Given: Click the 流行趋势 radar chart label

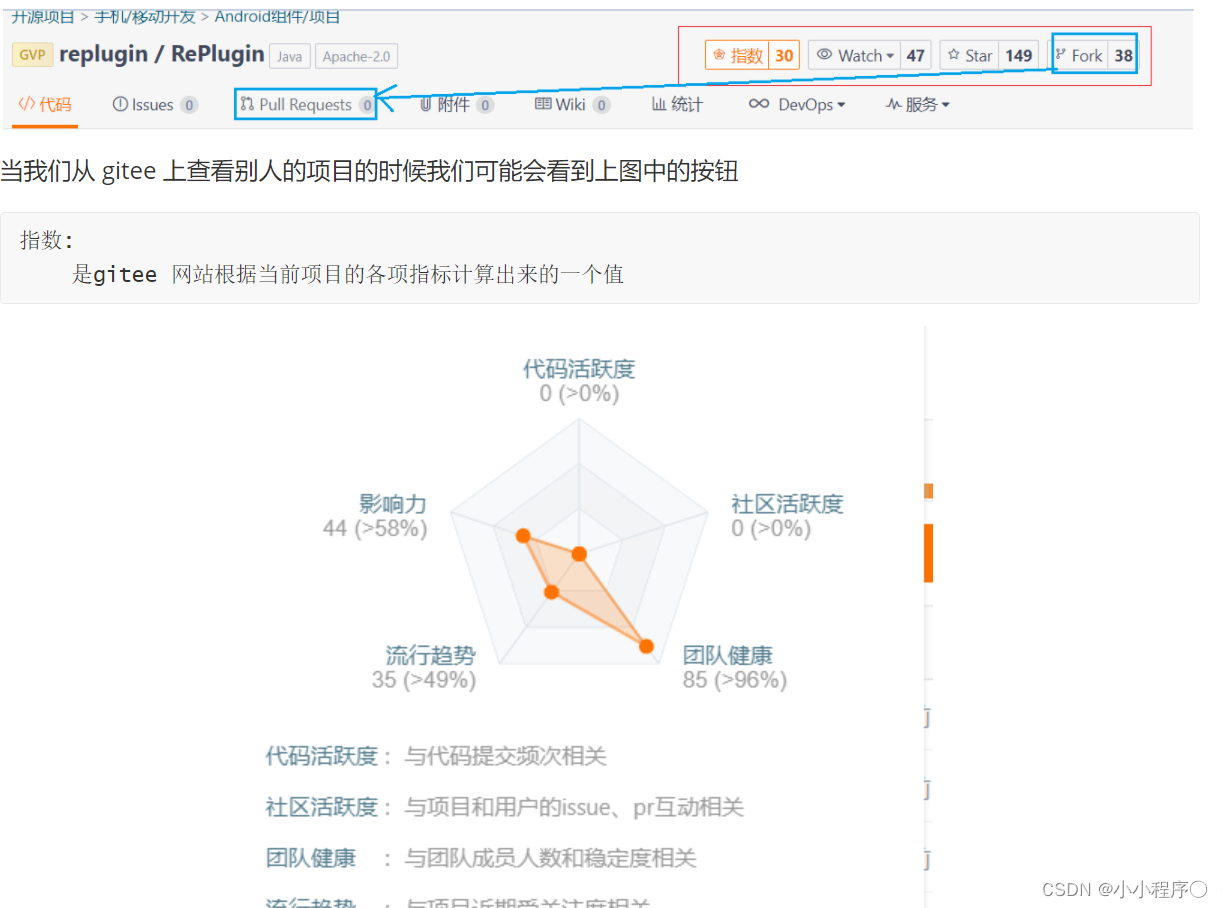Looking at the screenshot, I should pos(431,656).
